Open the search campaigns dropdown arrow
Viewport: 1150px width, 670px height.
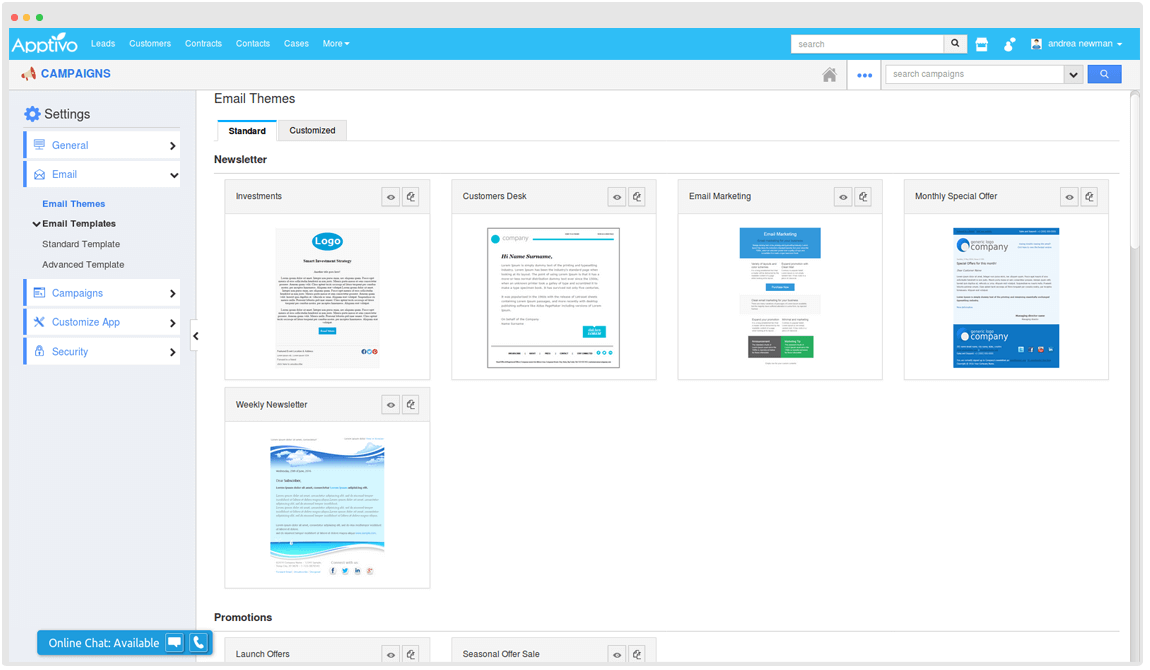[x=1073, y=74]
